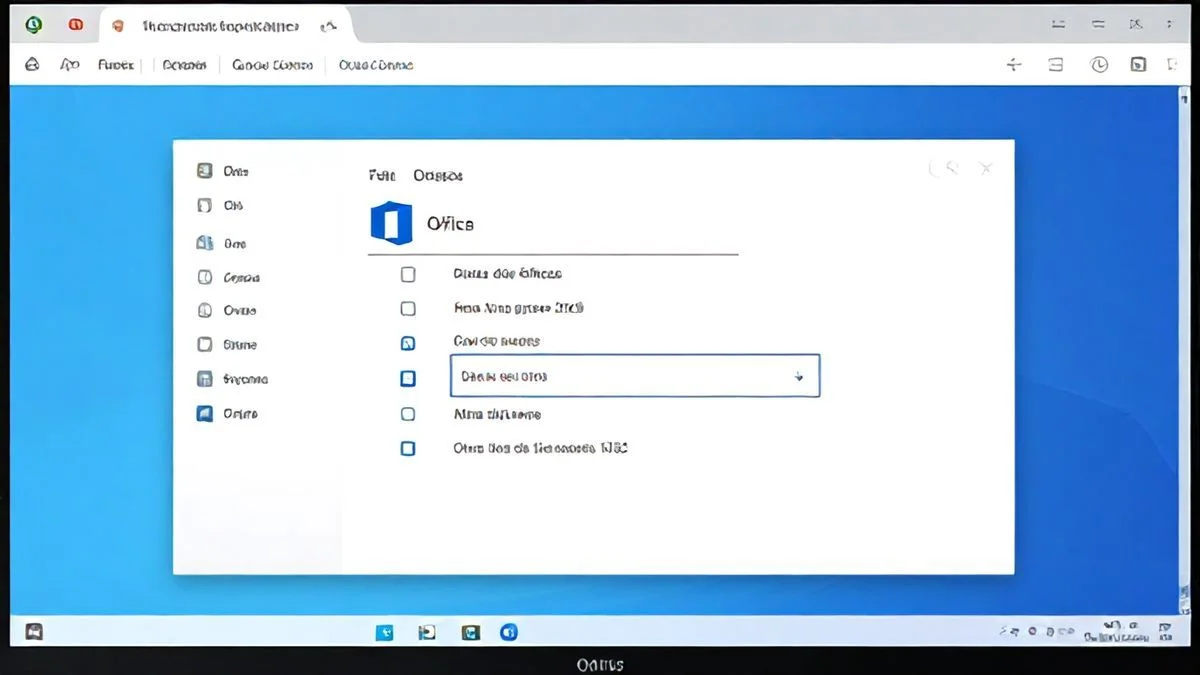Enable the bottom checkbox in the list
Viewport: 1200px width, 675px height.
pos(408,448)
